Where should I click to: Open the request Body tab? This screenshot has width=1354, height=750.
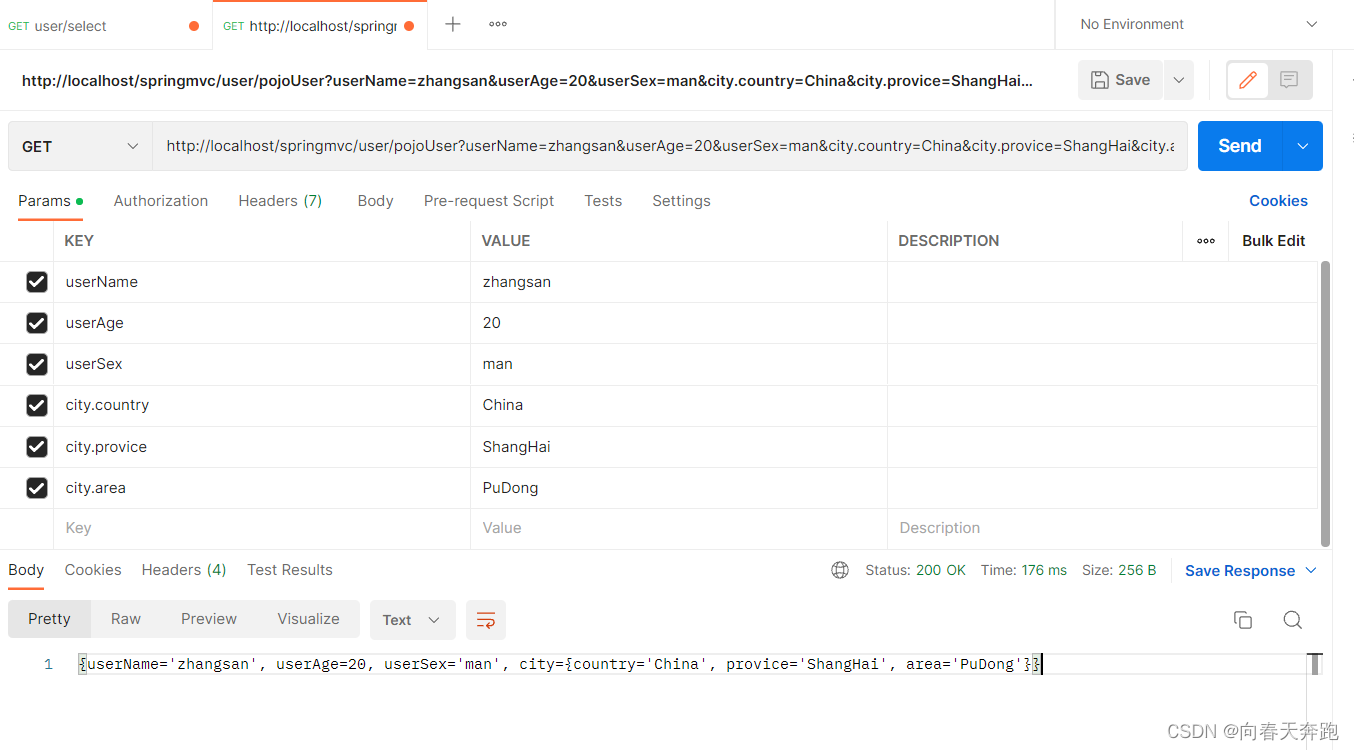(375, 201)
